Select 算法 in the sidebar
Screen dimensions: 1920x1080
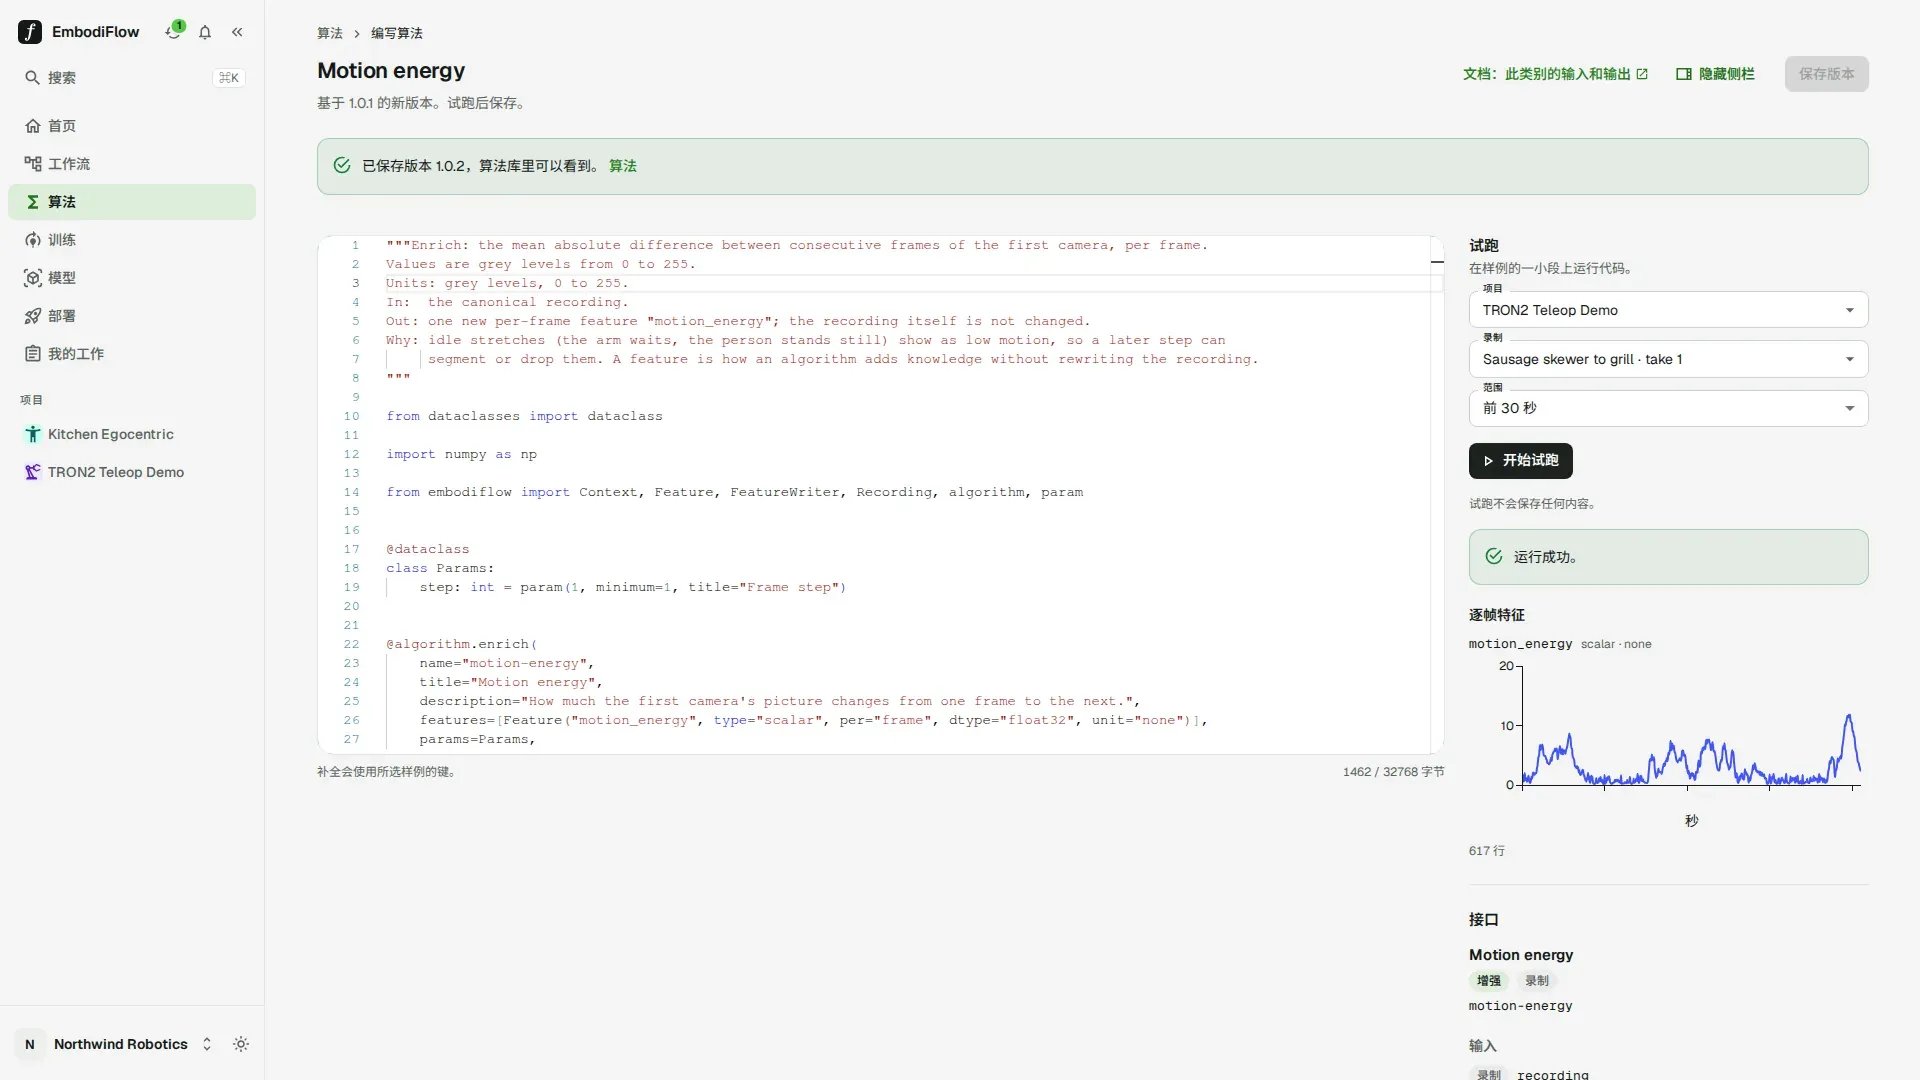tap(132, 202)
